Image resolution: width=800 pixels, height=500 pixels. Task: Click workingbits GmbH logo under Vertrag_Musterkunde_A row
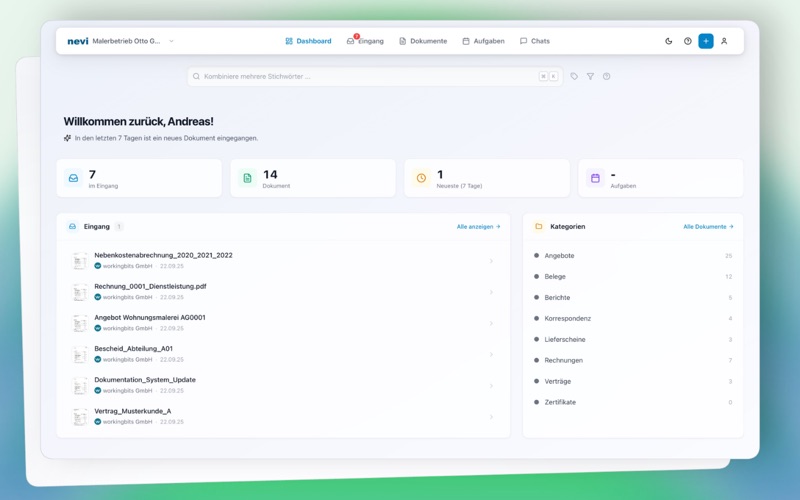click(97, 422)
